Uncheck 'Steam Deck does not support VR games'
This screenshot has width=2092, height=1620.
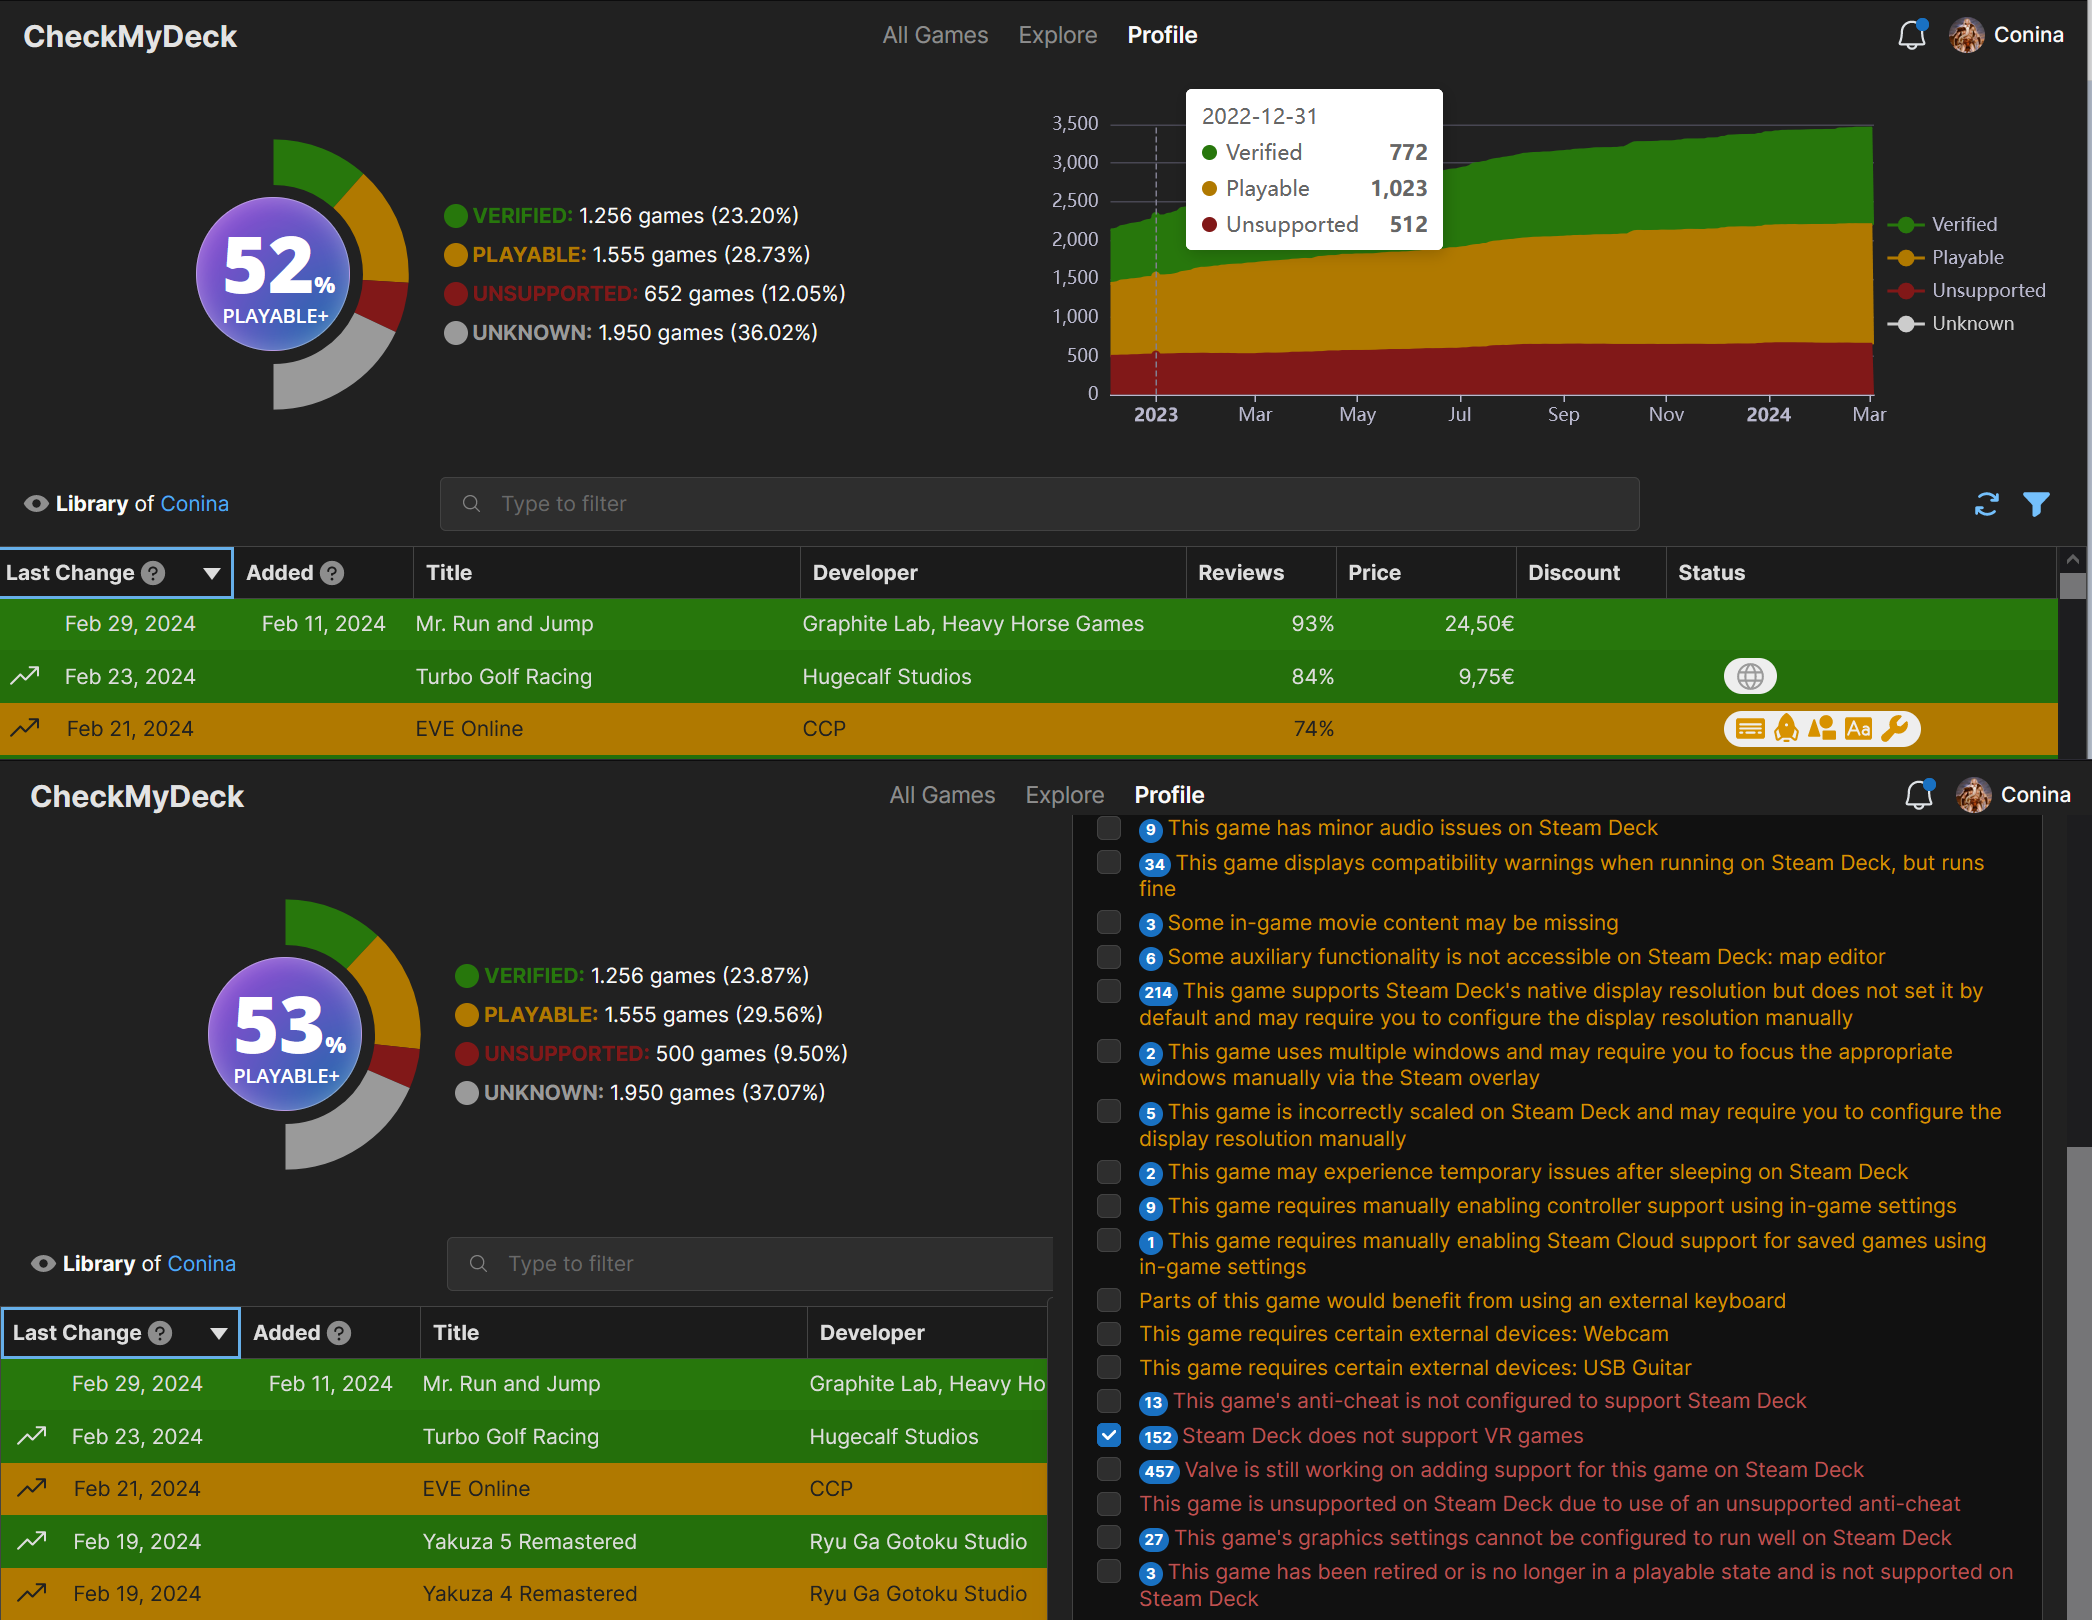click(1109, 1435)
